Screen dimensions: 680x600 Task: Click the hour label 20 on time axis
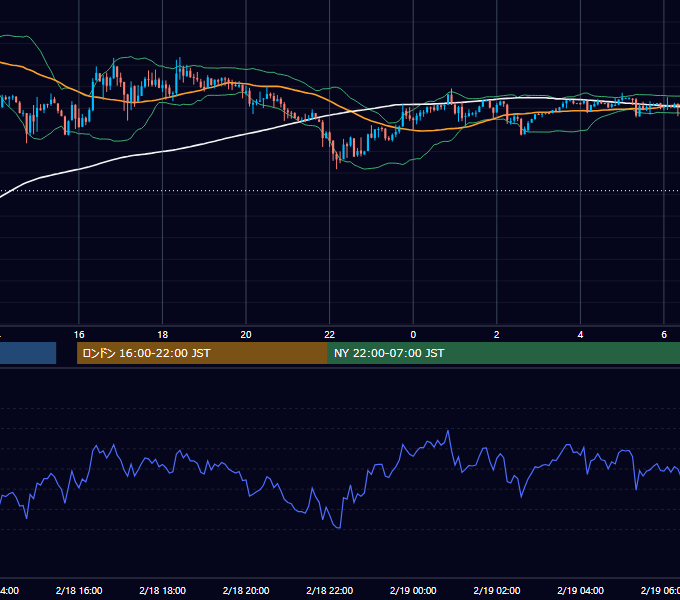click(246, 335)
